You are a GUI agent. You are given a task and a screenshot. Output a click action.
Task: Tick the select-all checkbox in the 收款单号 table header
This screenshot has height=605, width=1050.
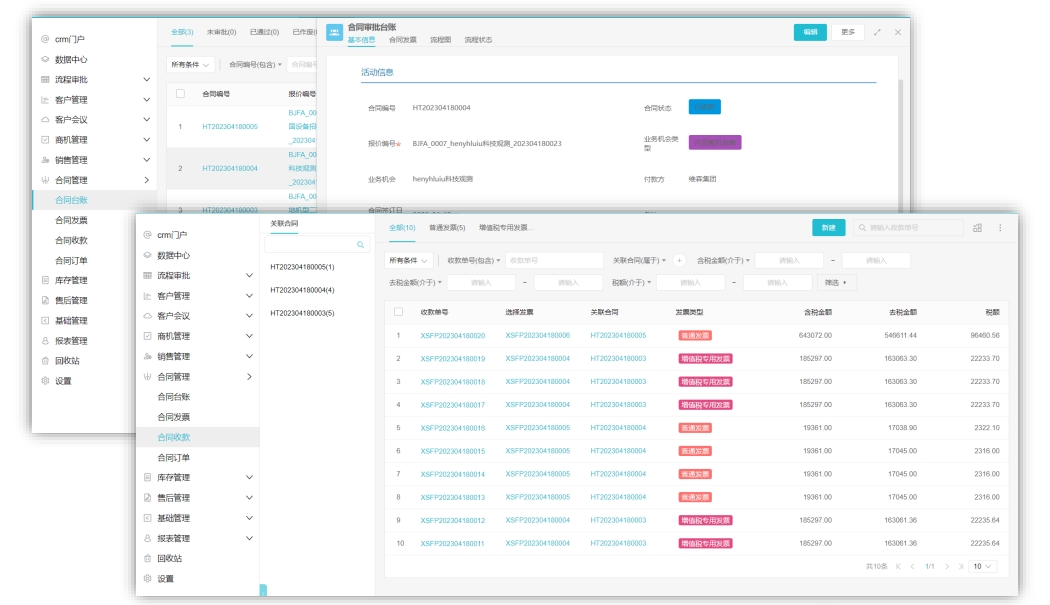pyautogui.click(x=398, y=312)
